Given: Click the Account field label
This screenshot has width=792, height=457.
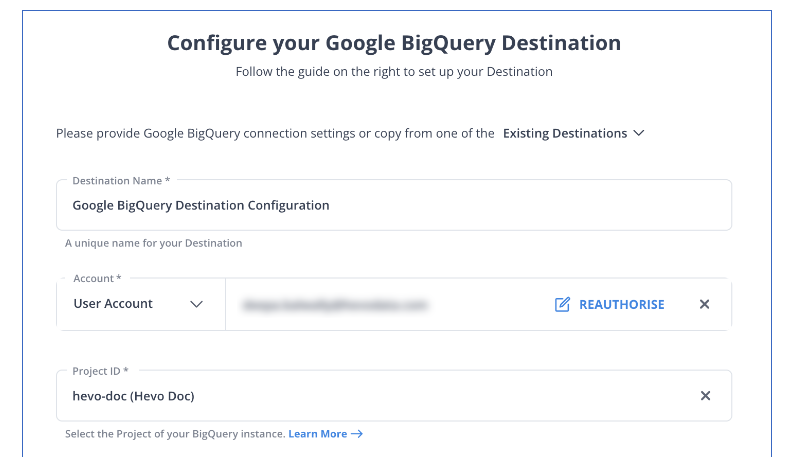Looking at the screenshot, I should (x=97, y=278).
